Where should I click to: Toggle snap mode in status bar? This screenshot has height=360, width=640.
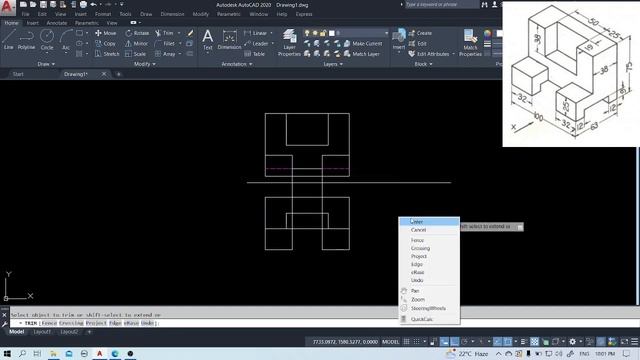click(x=416, y=342)
